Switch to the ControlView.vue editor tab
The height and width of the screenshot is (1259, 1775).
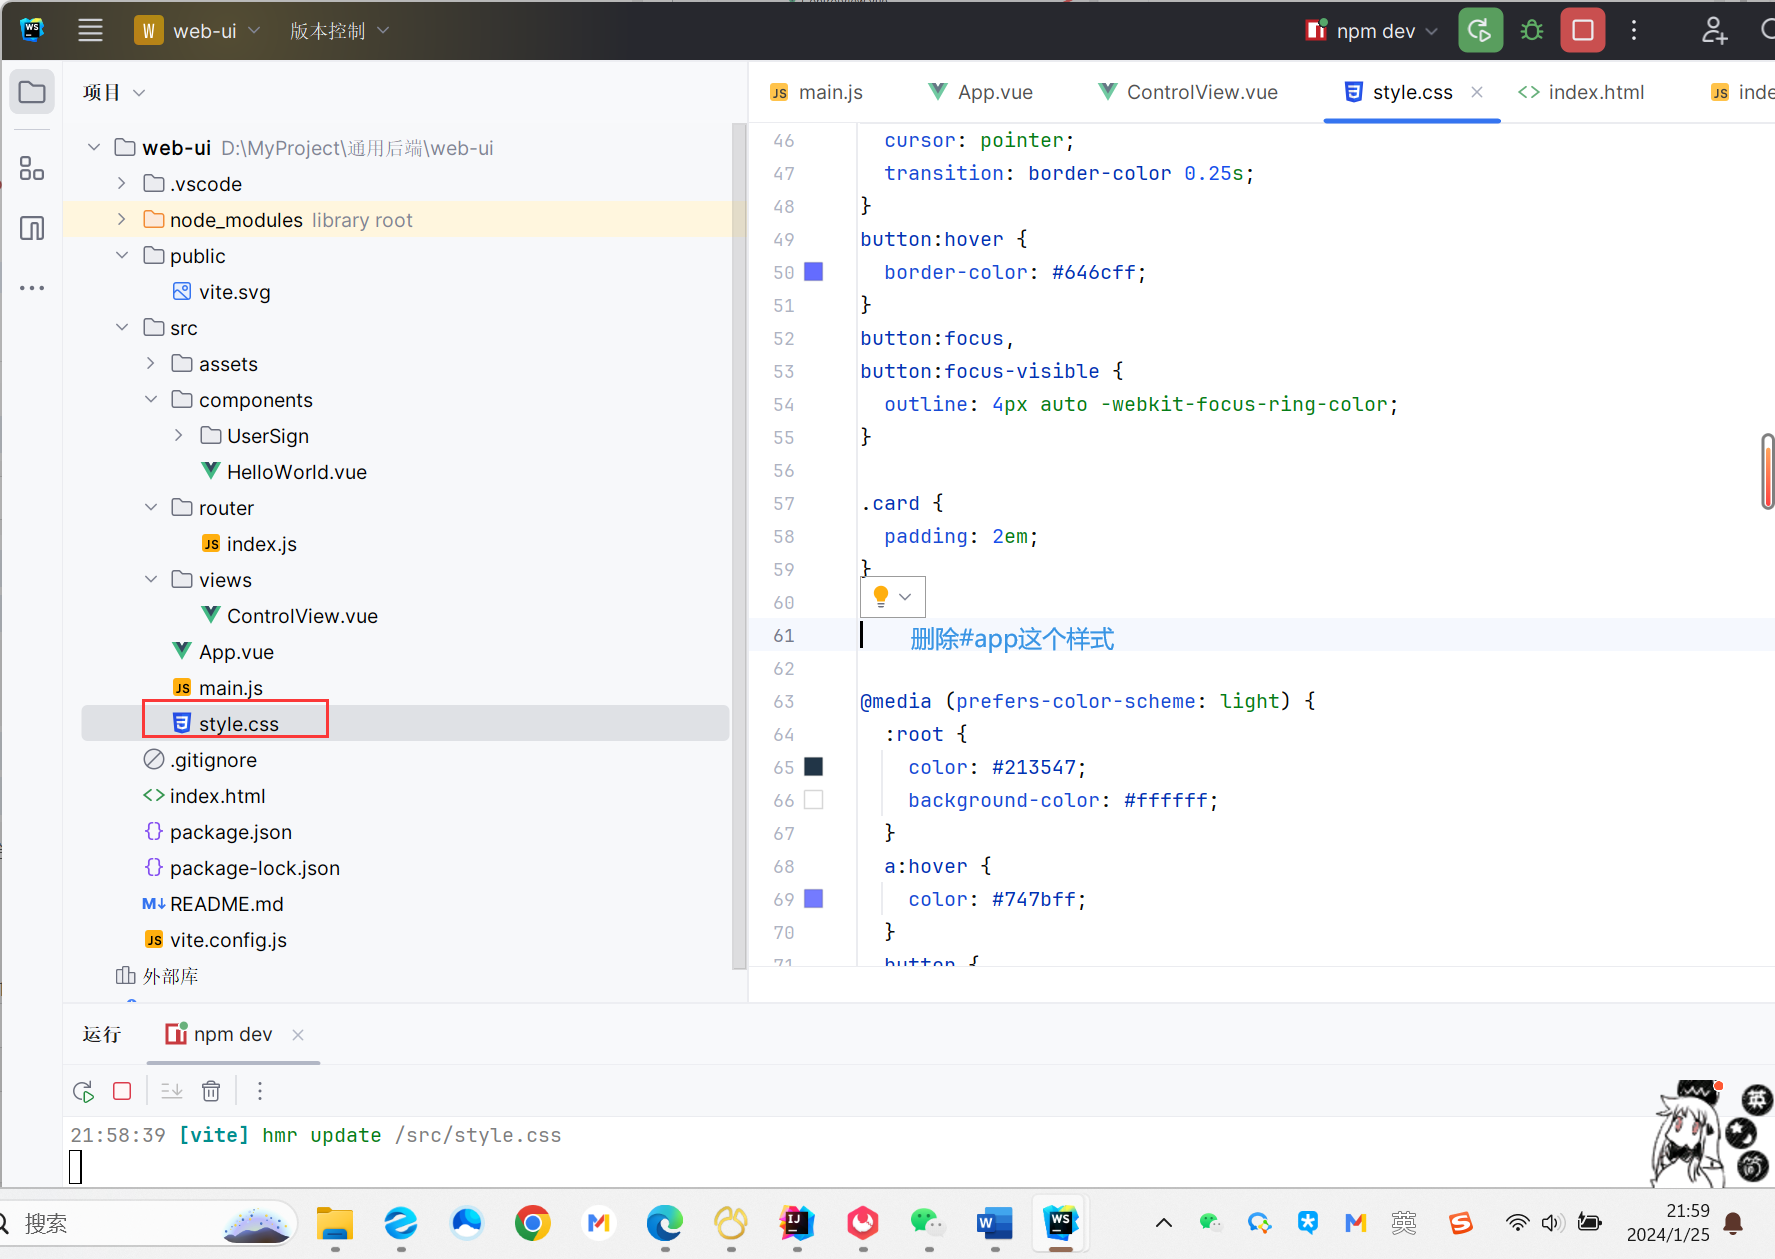tap(1188, 92)
